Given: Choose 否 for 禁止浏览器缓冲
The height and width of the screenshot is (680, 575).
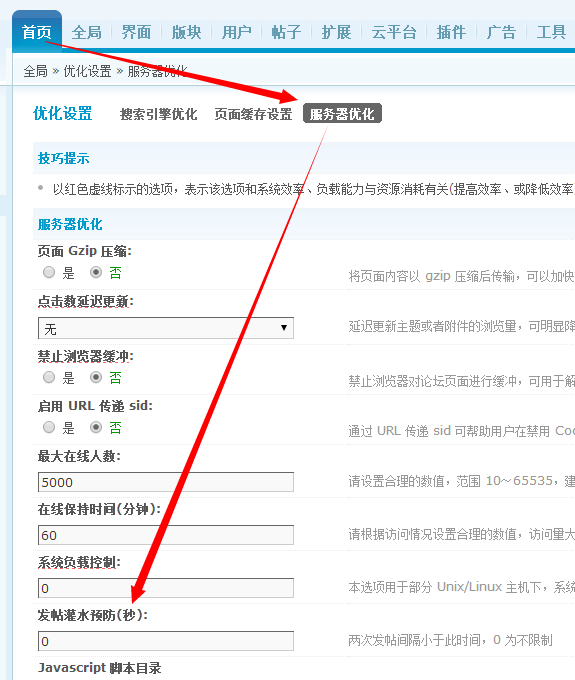Looking at the screenshot, I should 96,377.
